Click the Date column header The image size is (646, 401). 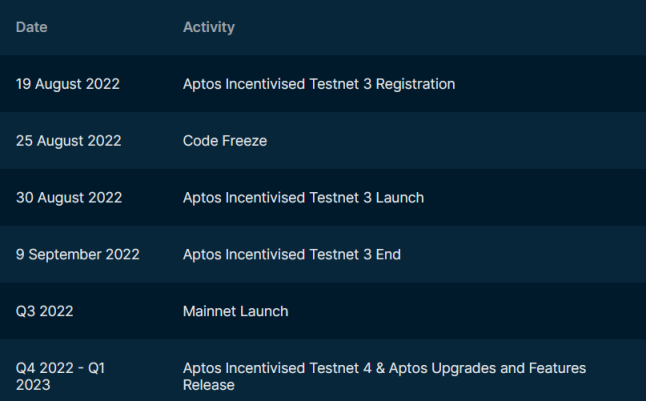pos(31,27)
